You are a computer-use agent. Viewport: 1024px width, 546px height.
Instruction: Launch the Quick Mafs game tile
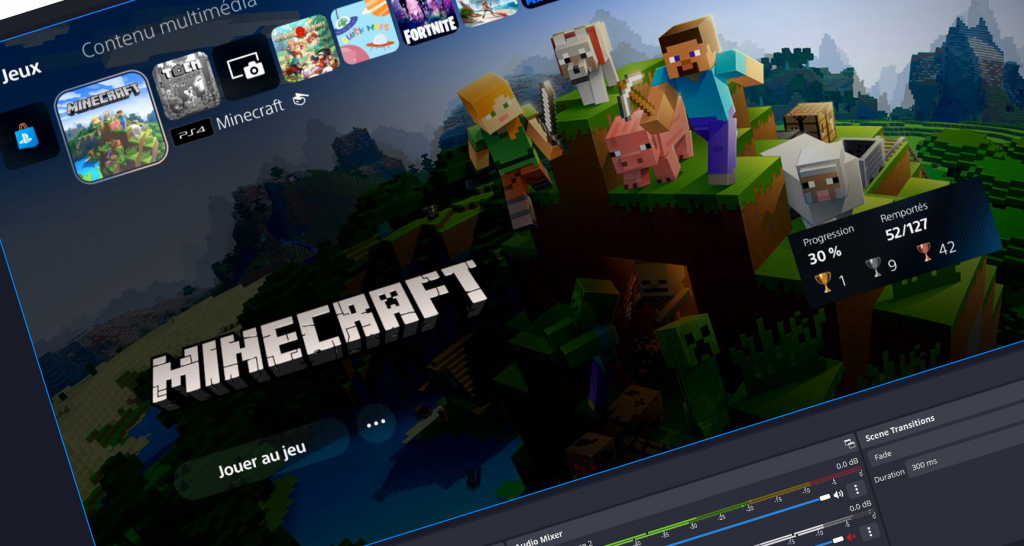click(364, 31)
